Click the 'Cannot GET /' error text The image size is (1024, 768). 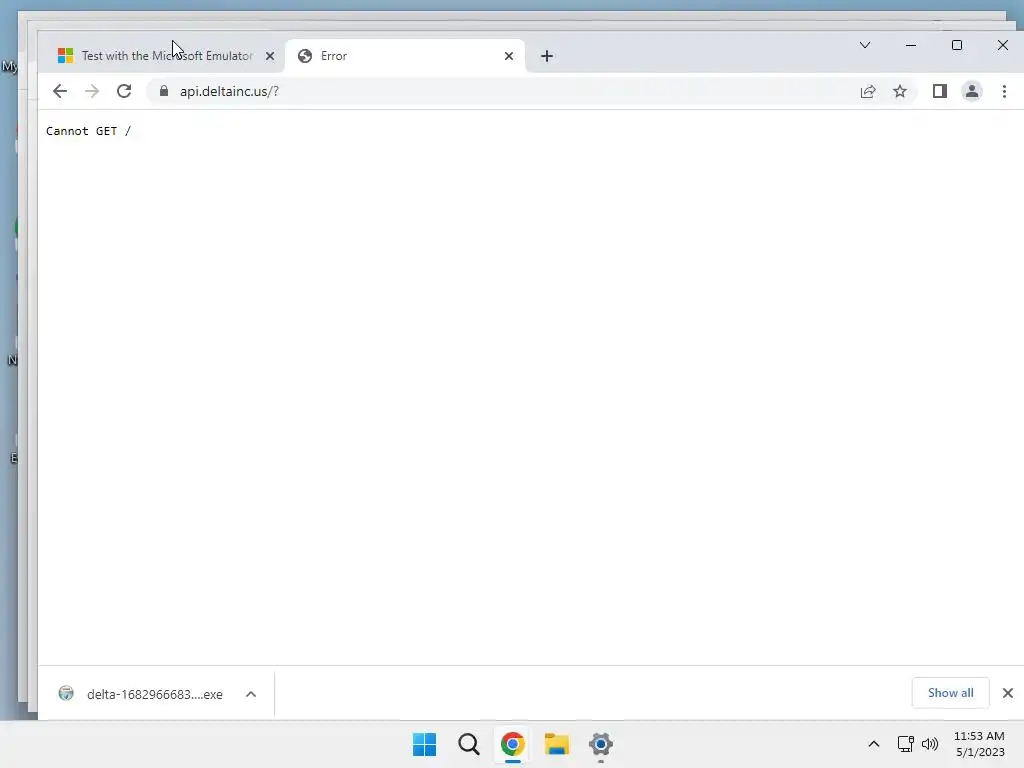88,131
